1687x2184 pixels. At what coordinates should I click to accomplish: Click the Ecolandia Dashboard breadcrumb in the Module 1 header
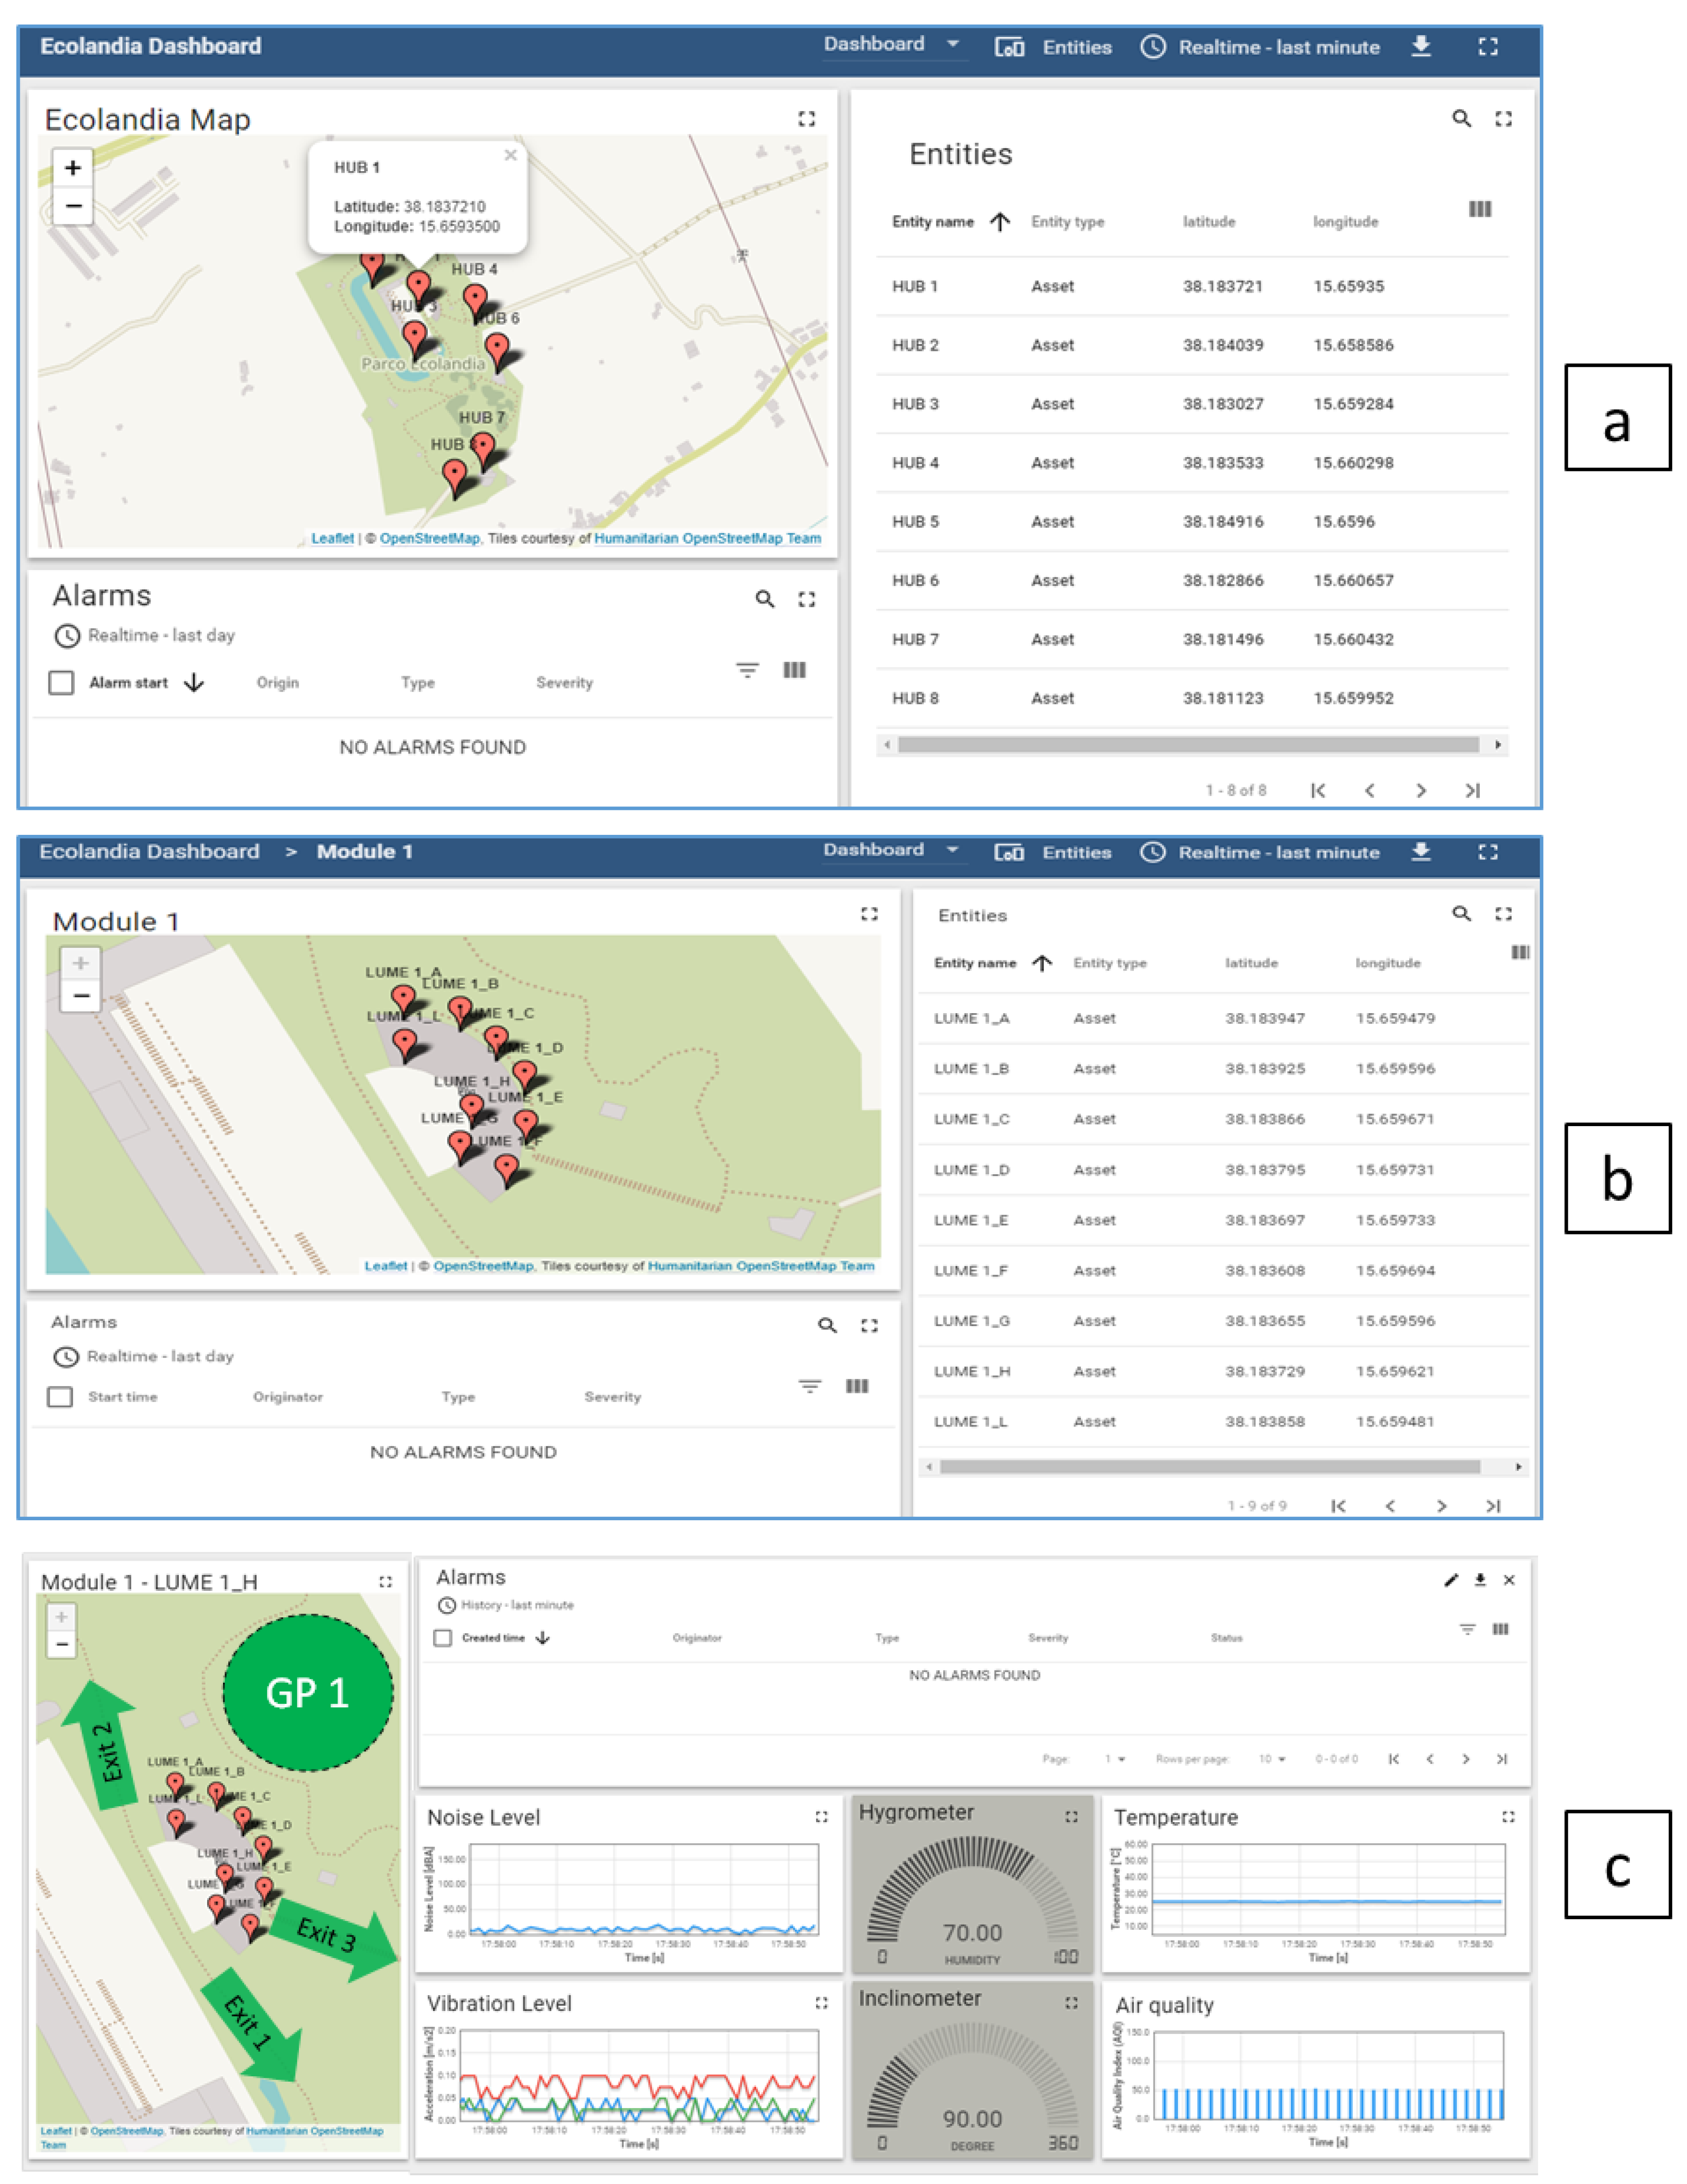pos(149,852)
